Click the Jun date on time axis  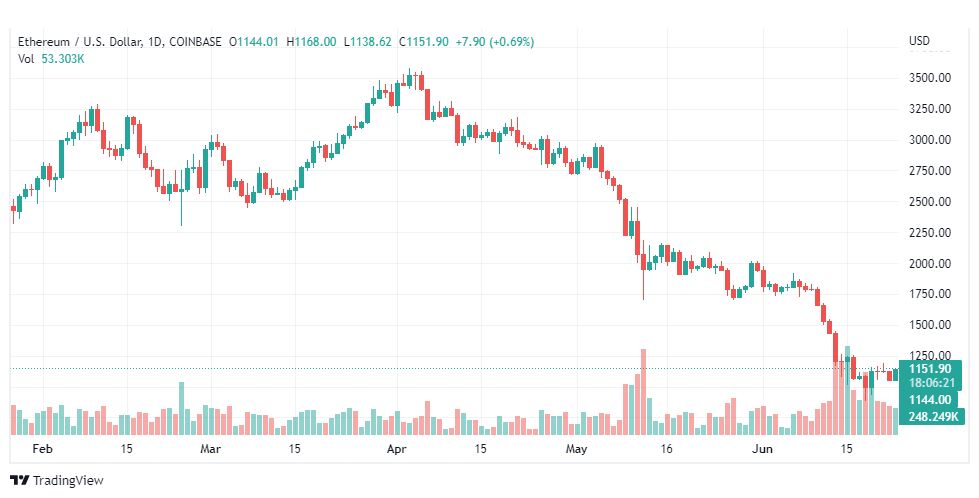(762, 449)
